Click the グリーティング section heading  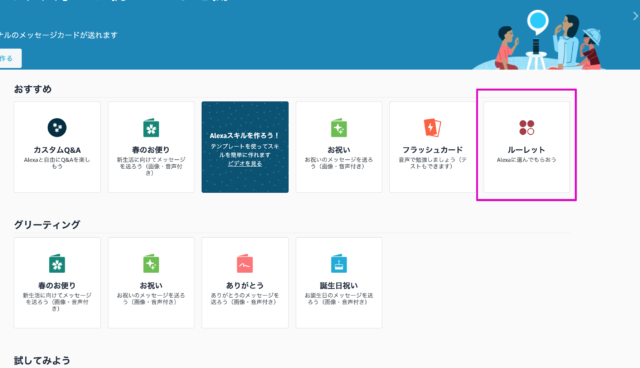47,224
